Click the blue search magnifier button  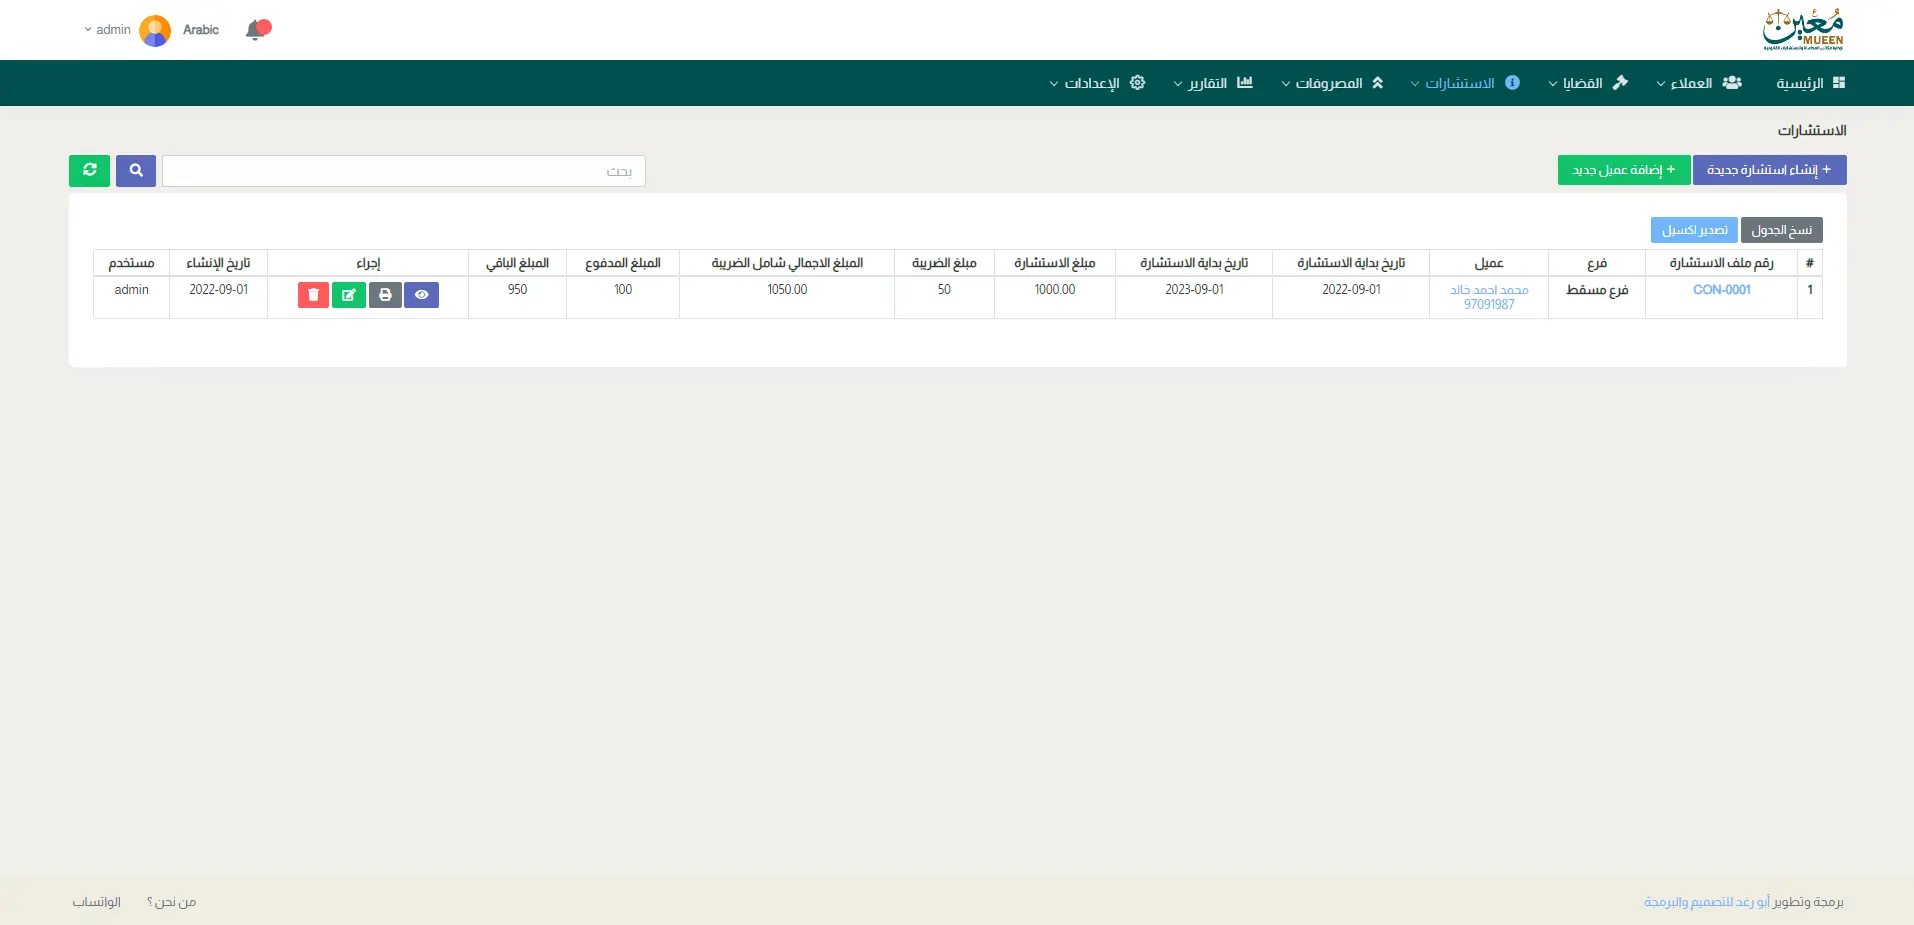pos(136,171)
